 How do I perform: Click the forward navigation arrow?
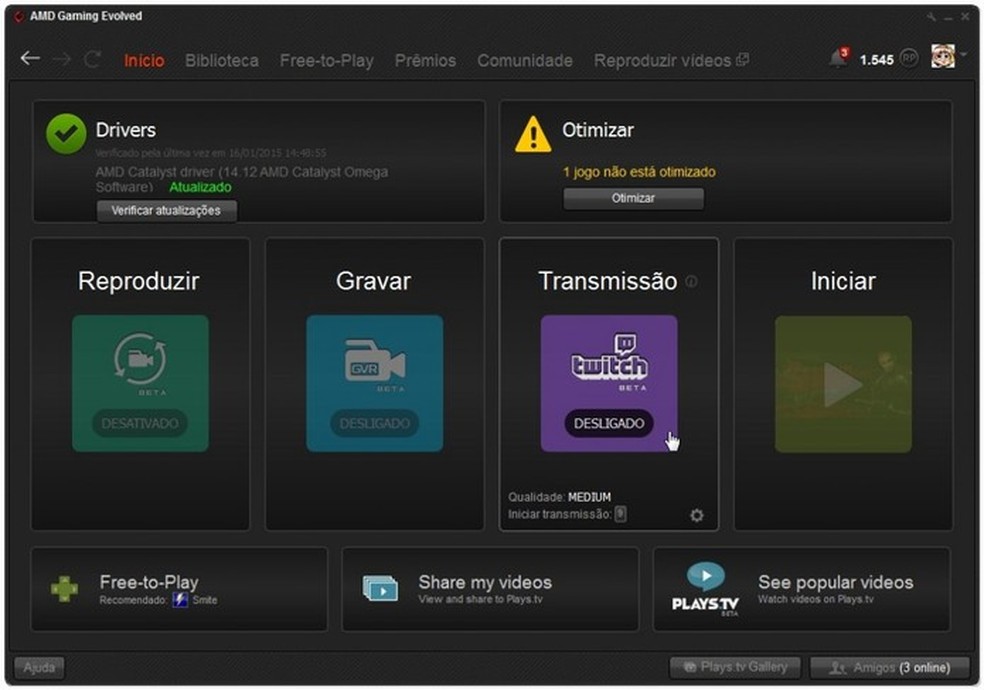click(x=62, y=59)
